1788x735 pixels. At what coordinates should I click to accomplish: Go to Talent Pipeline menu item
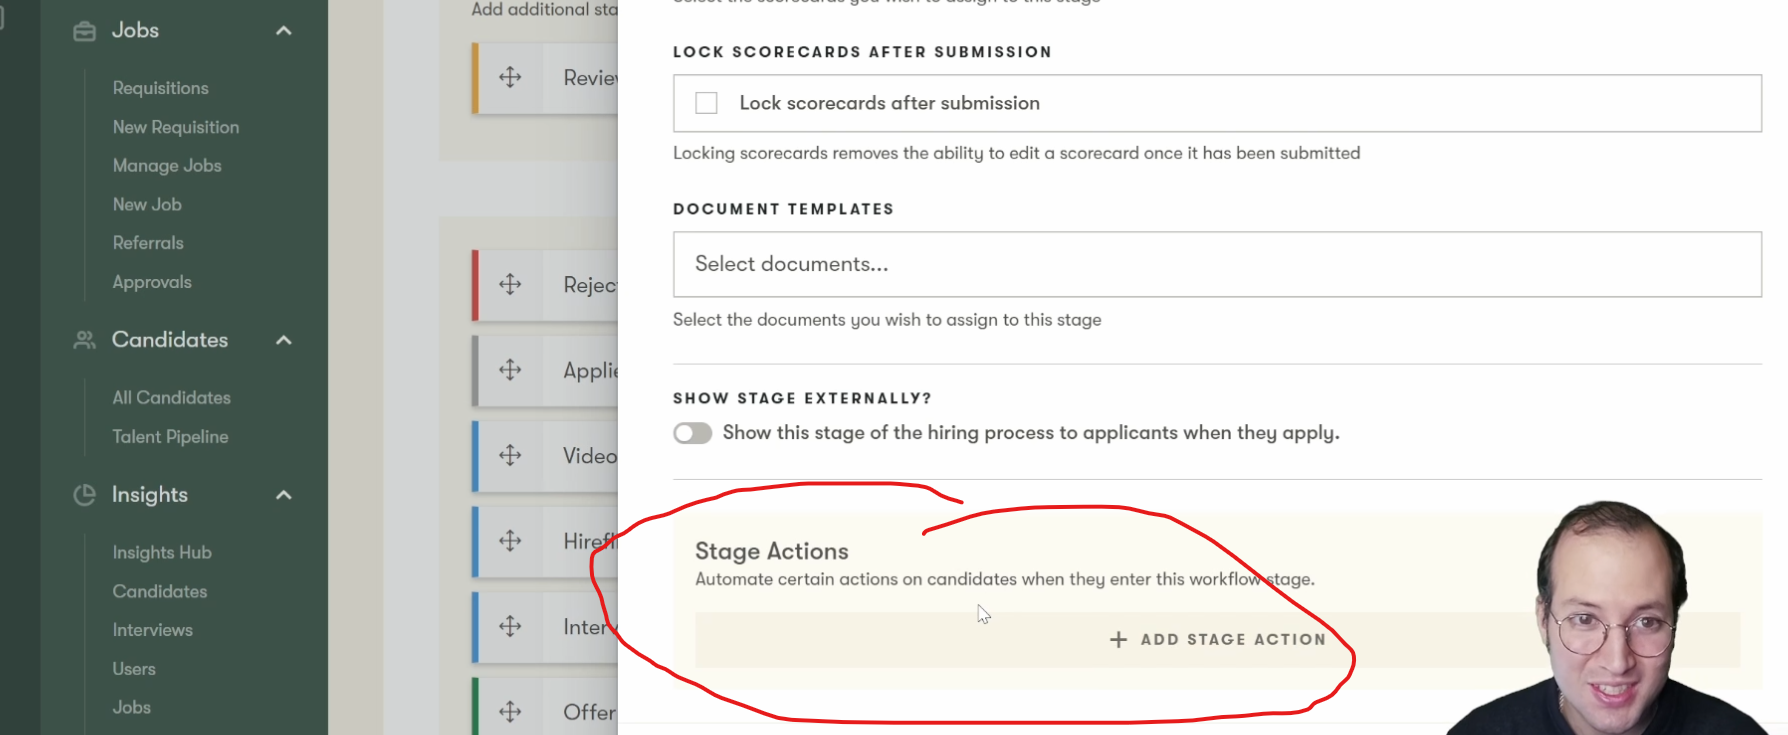point(170,437)
